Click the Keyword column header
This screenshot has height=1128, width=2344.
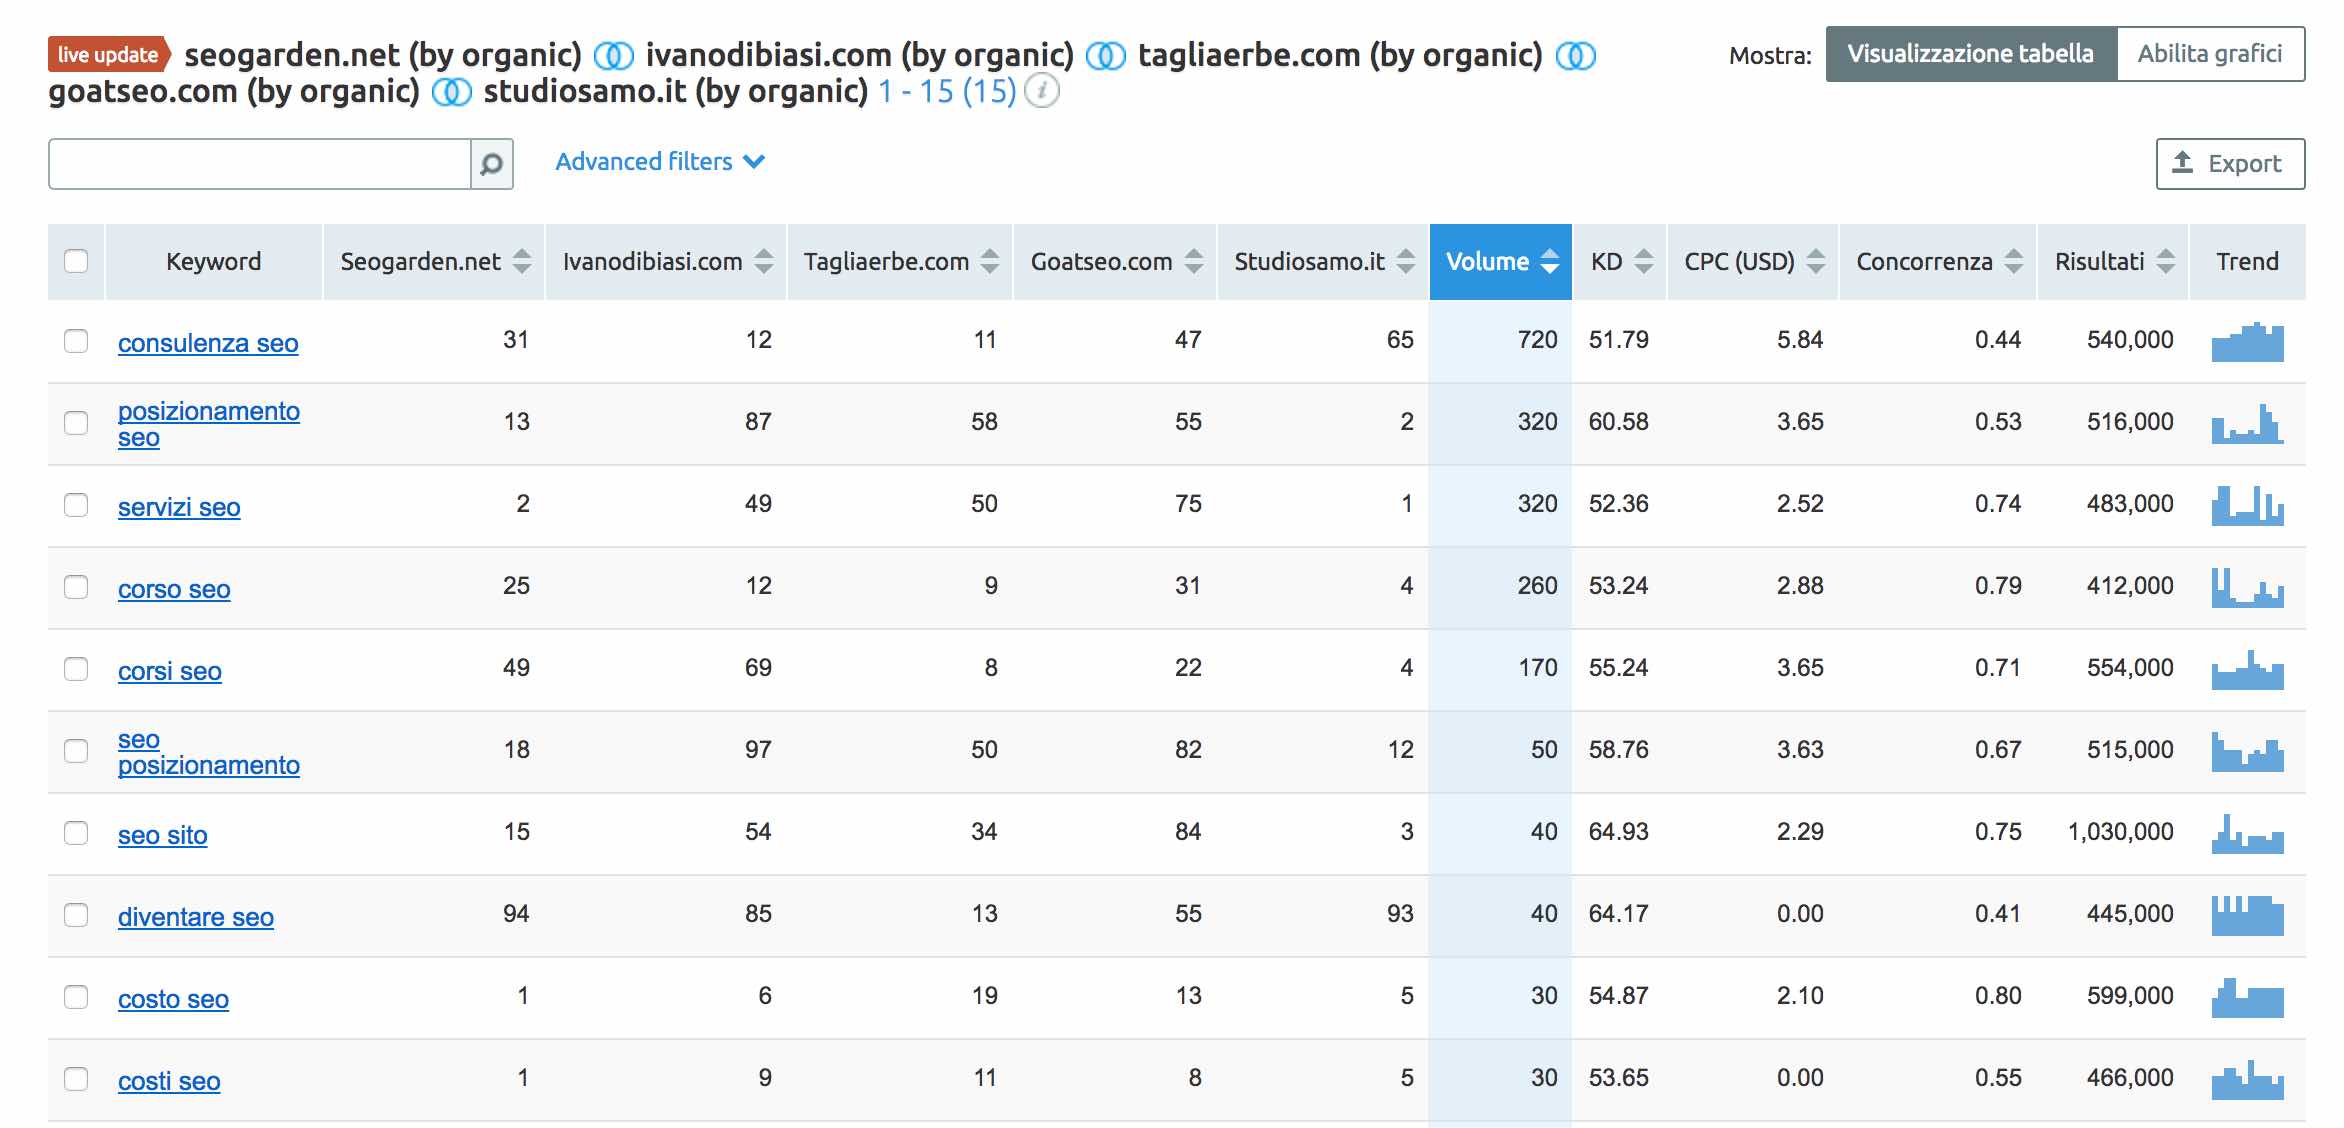point(214,262)
